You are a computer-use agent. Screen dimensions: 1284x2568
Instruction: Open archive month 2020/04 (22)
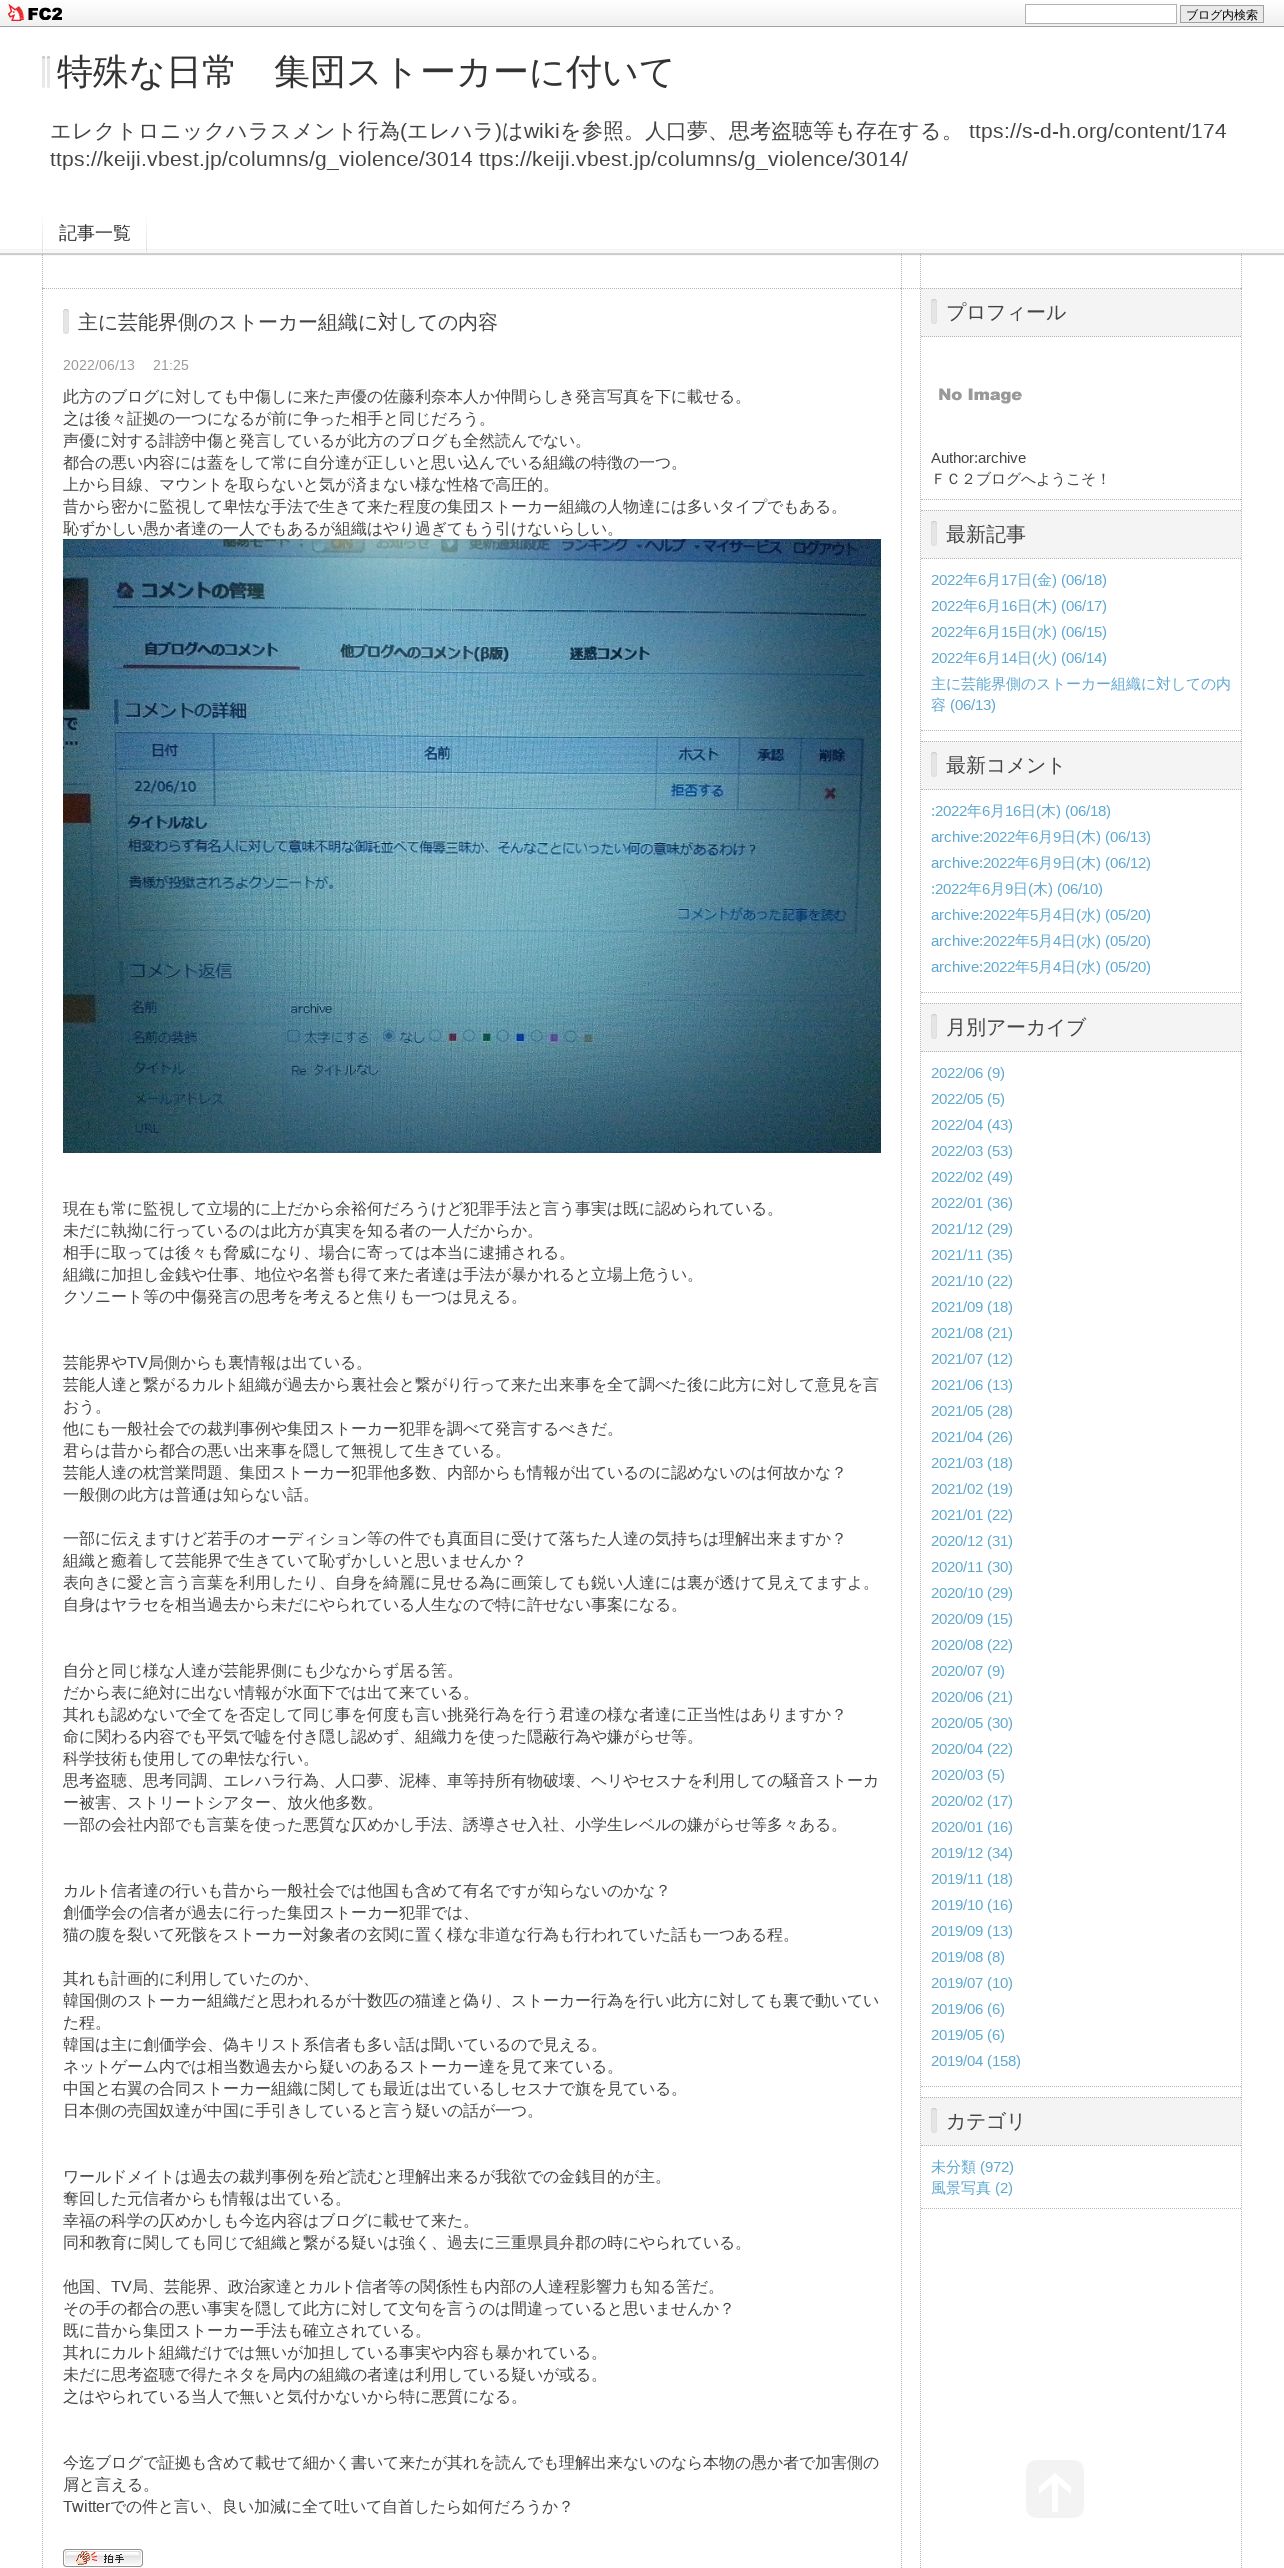tap(971, 1749)
